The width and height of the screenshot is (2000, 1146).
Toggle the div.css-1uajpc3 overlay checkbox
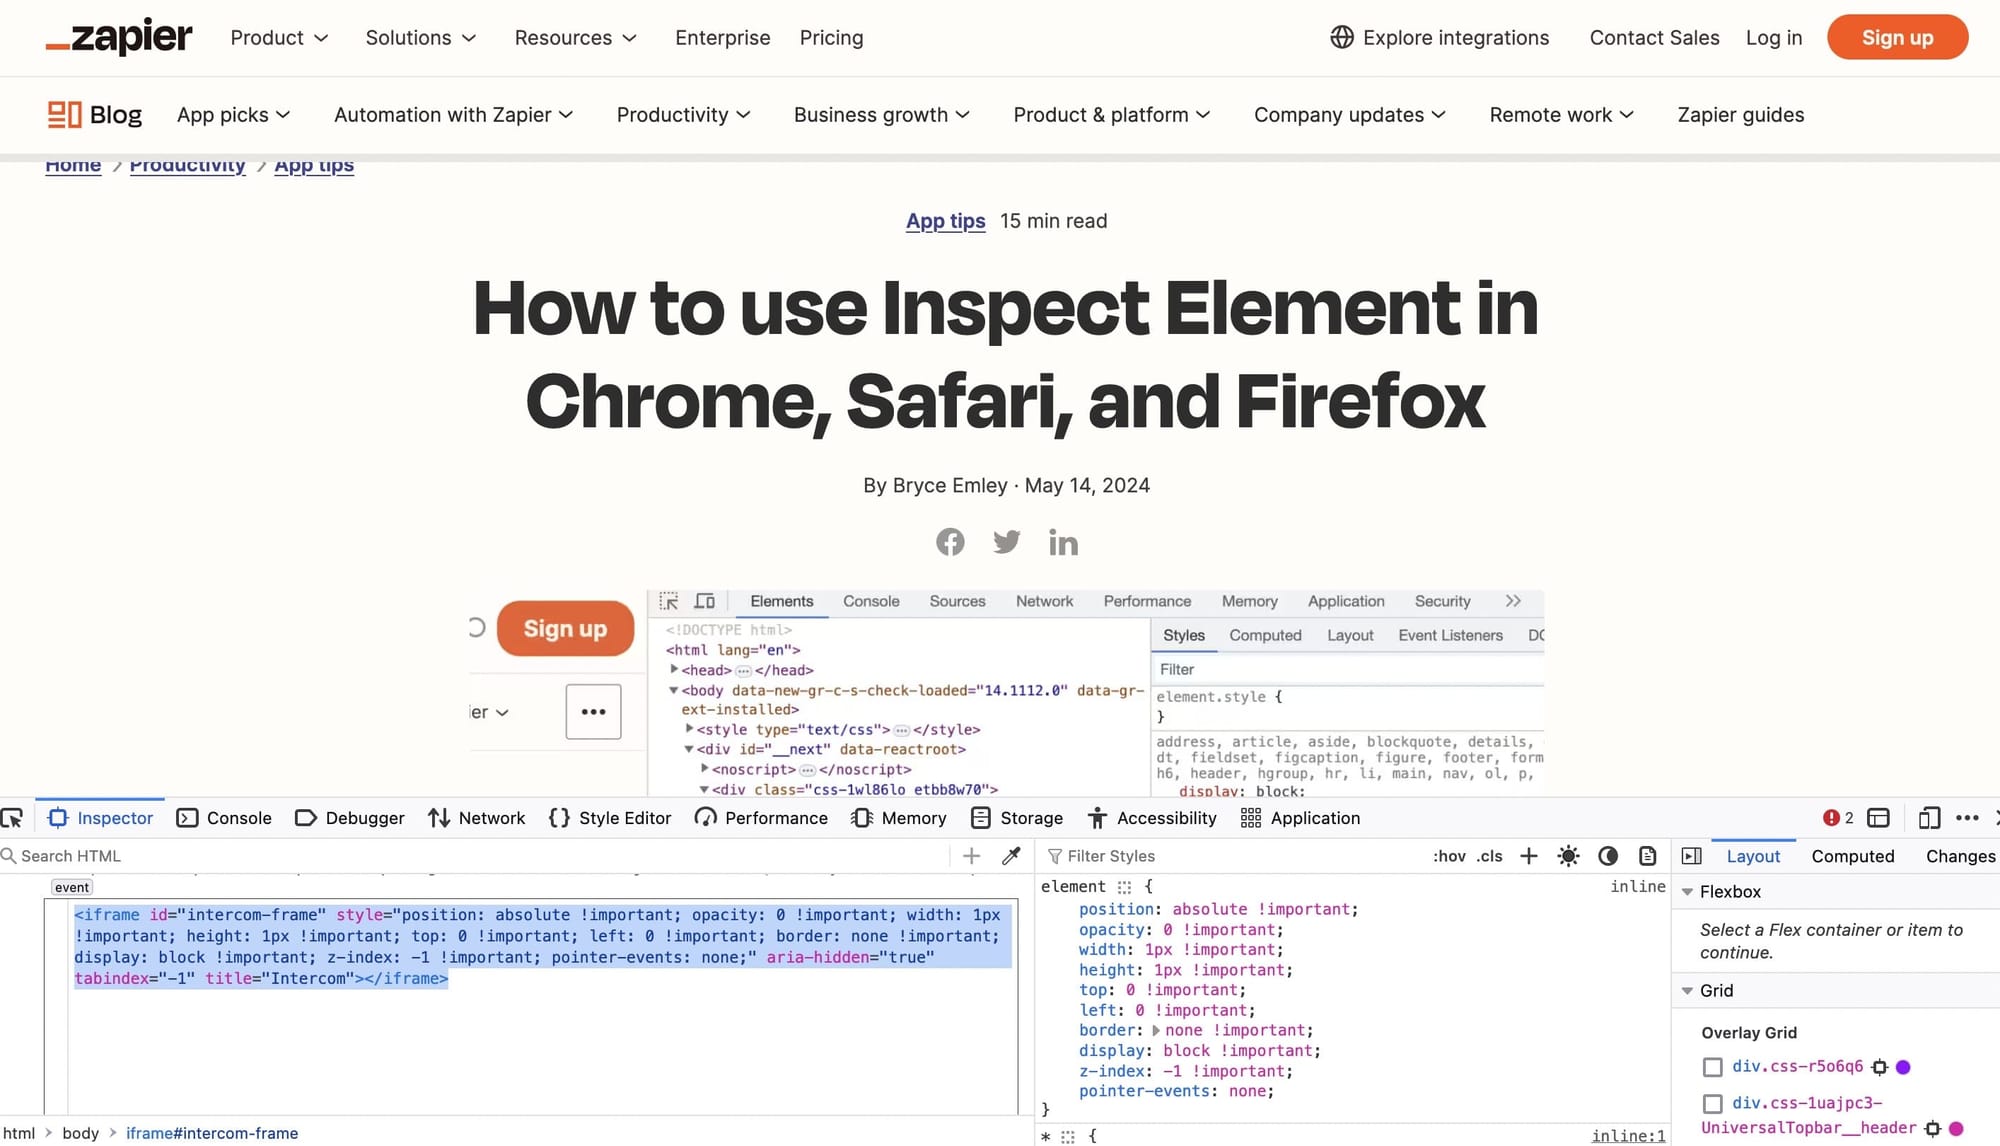[x=1712, y=1103]
